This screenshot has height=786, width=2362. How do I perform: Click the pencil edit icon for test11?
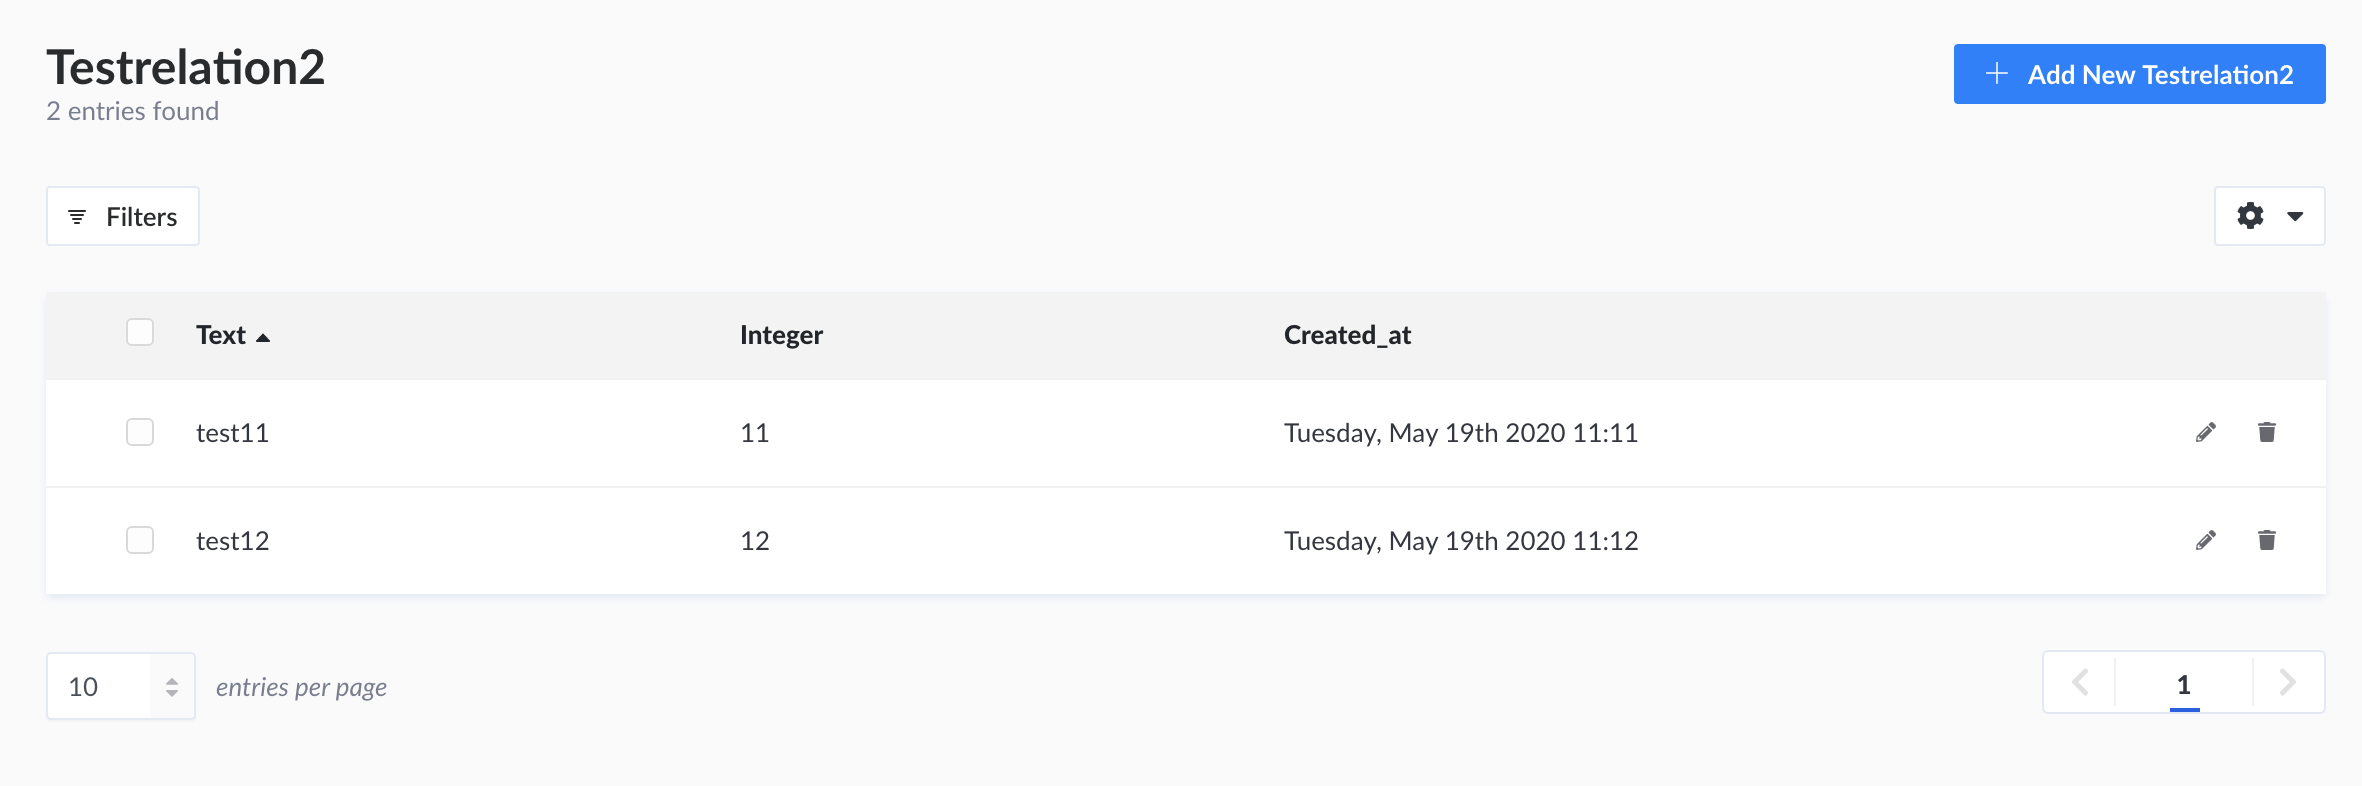pos(2206,432)
